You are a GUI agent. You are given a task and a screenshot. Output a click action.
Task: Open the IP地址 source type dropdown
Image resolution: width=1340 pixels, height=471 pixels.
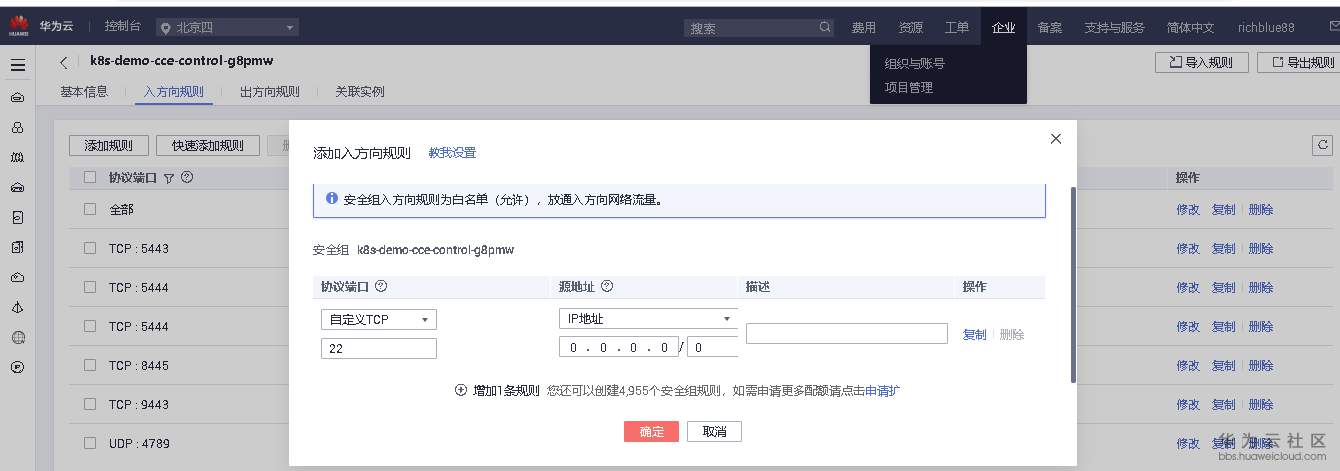(648, 319)
